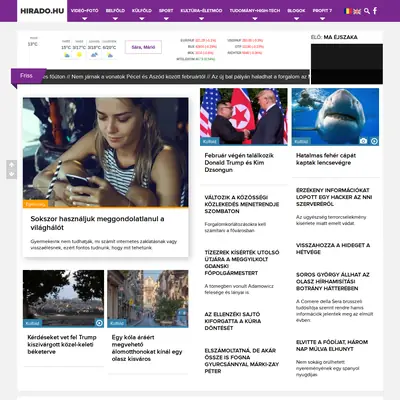Open 'Az ellenzéki sajtó kiforgatta' article
The width and height of the screenshot is (400, 400).
pyautogui.click(x=233, y=321)
